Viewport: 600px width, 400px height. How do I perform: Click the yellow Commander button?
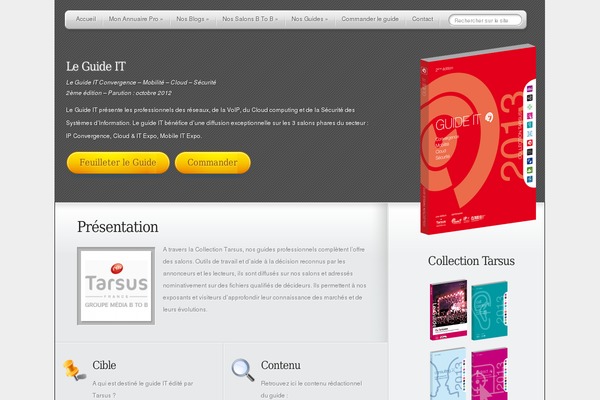[x=212, y=163]
